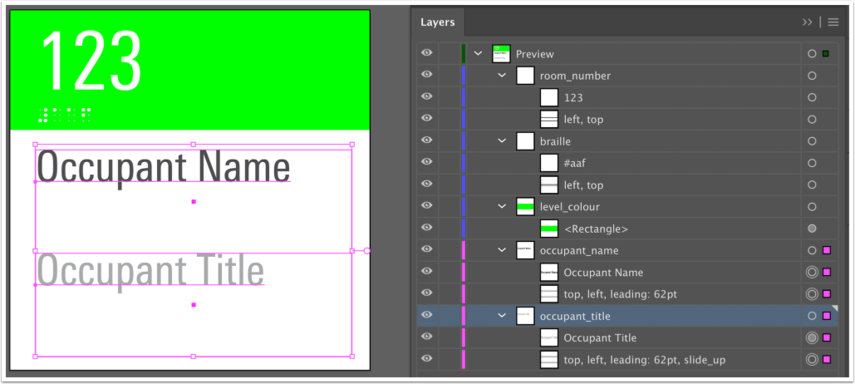Click target circle for braille layer
Image resolution: width=855 pixels, height=384 pixels.
812,141
